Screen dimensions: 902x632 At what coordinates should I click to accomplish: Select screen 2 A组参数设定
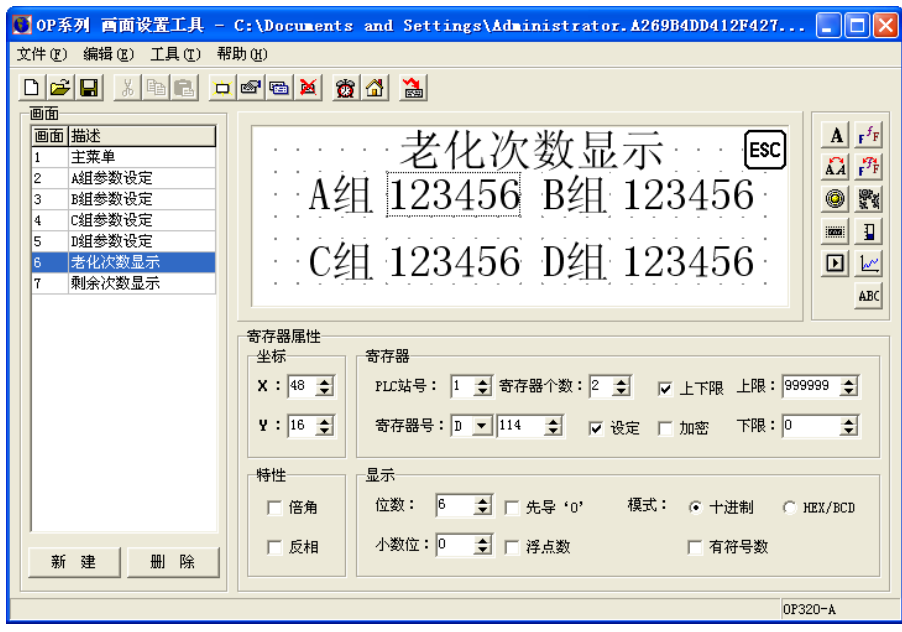tap(124, 178)
